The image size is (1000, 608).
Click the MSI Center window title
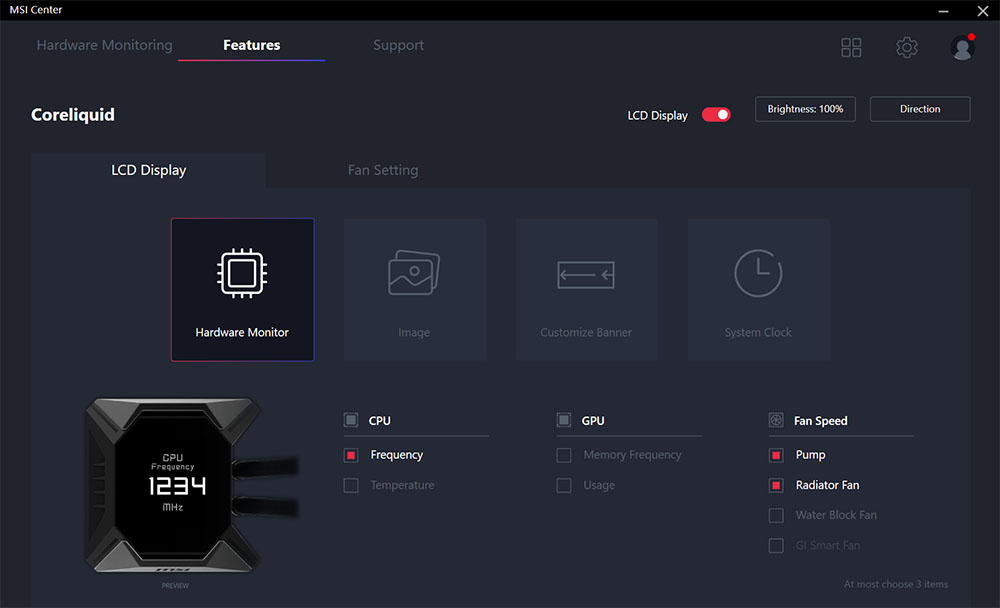(36, 10)
